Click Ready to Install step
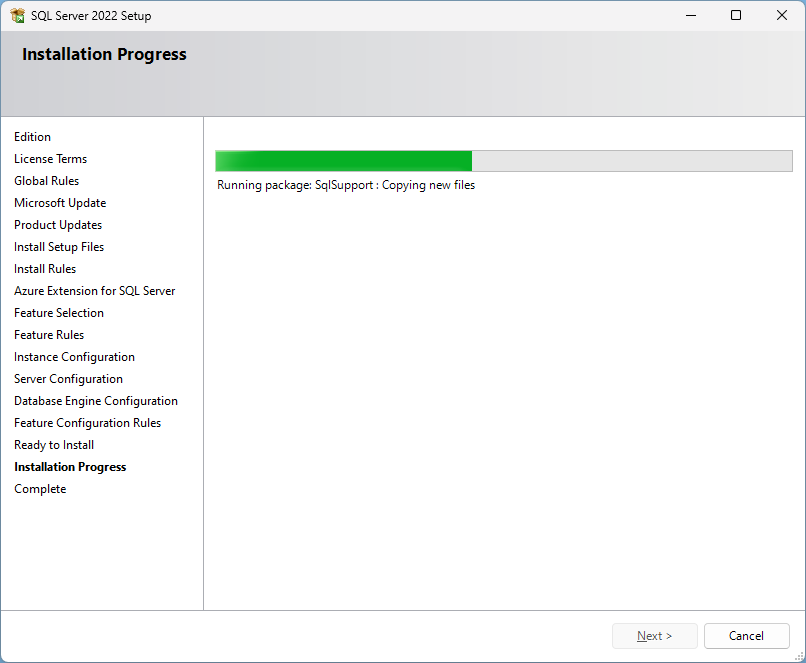Viewport: 806px width, 663px height. (54, 445)
